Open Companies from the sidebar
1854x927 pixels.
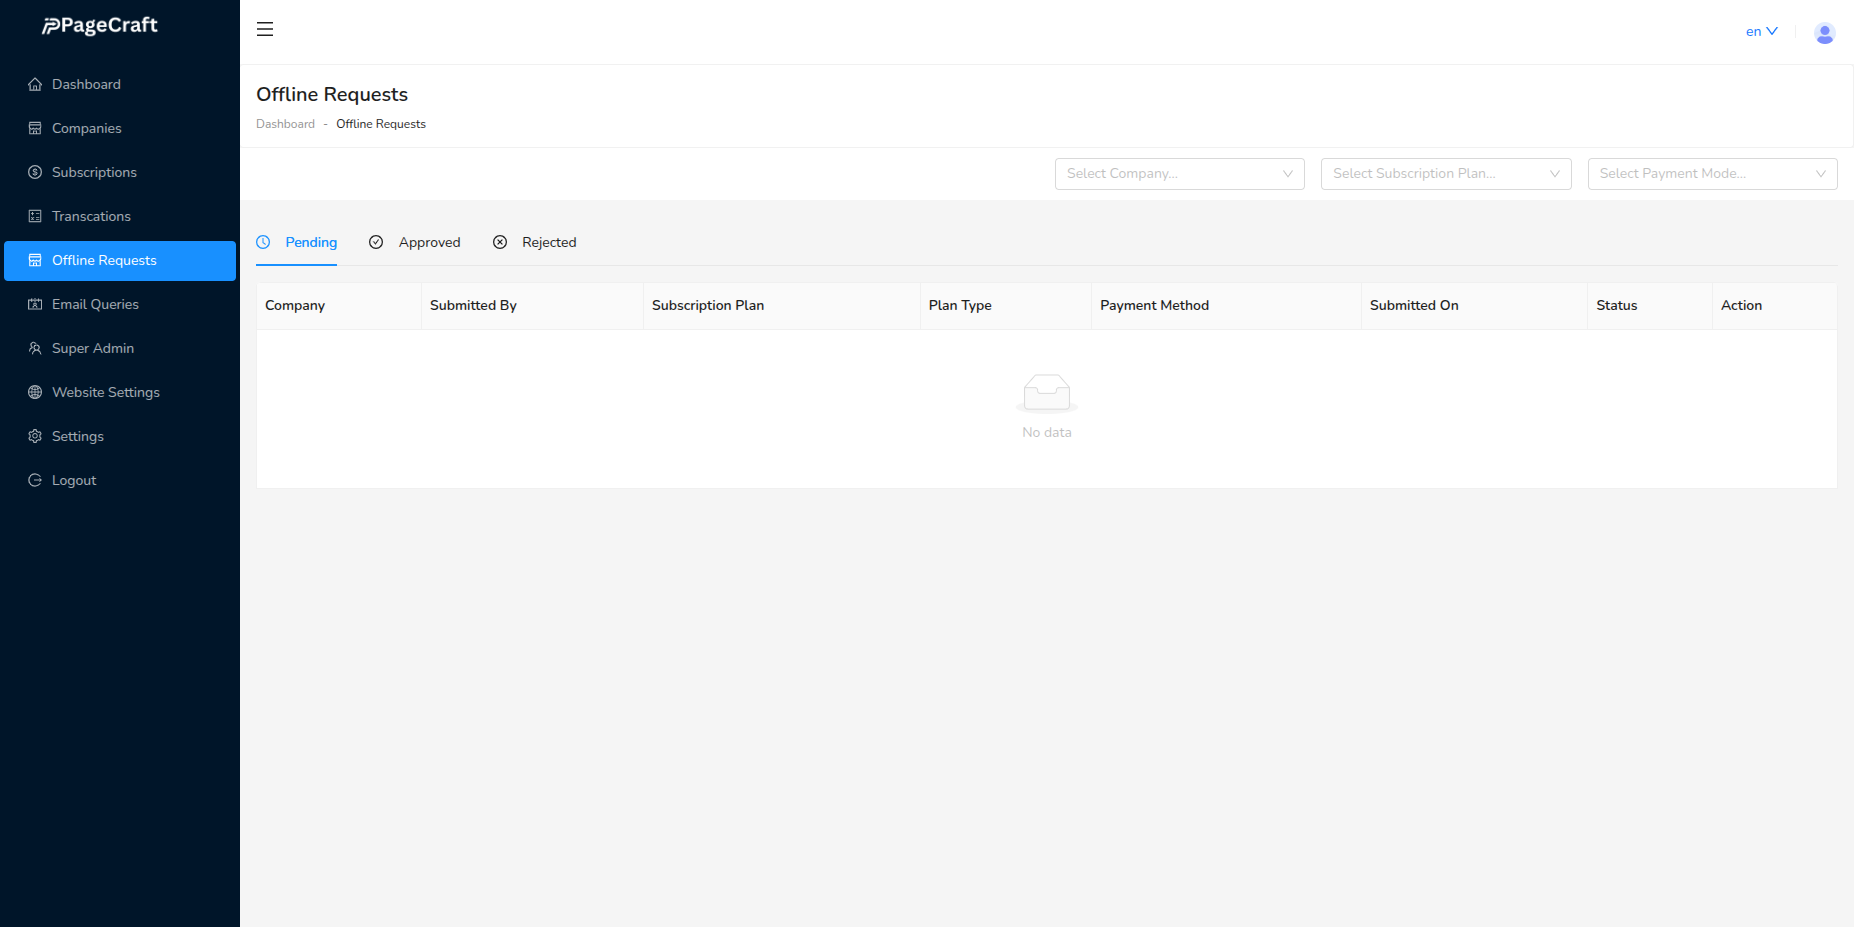pos(87,129)
